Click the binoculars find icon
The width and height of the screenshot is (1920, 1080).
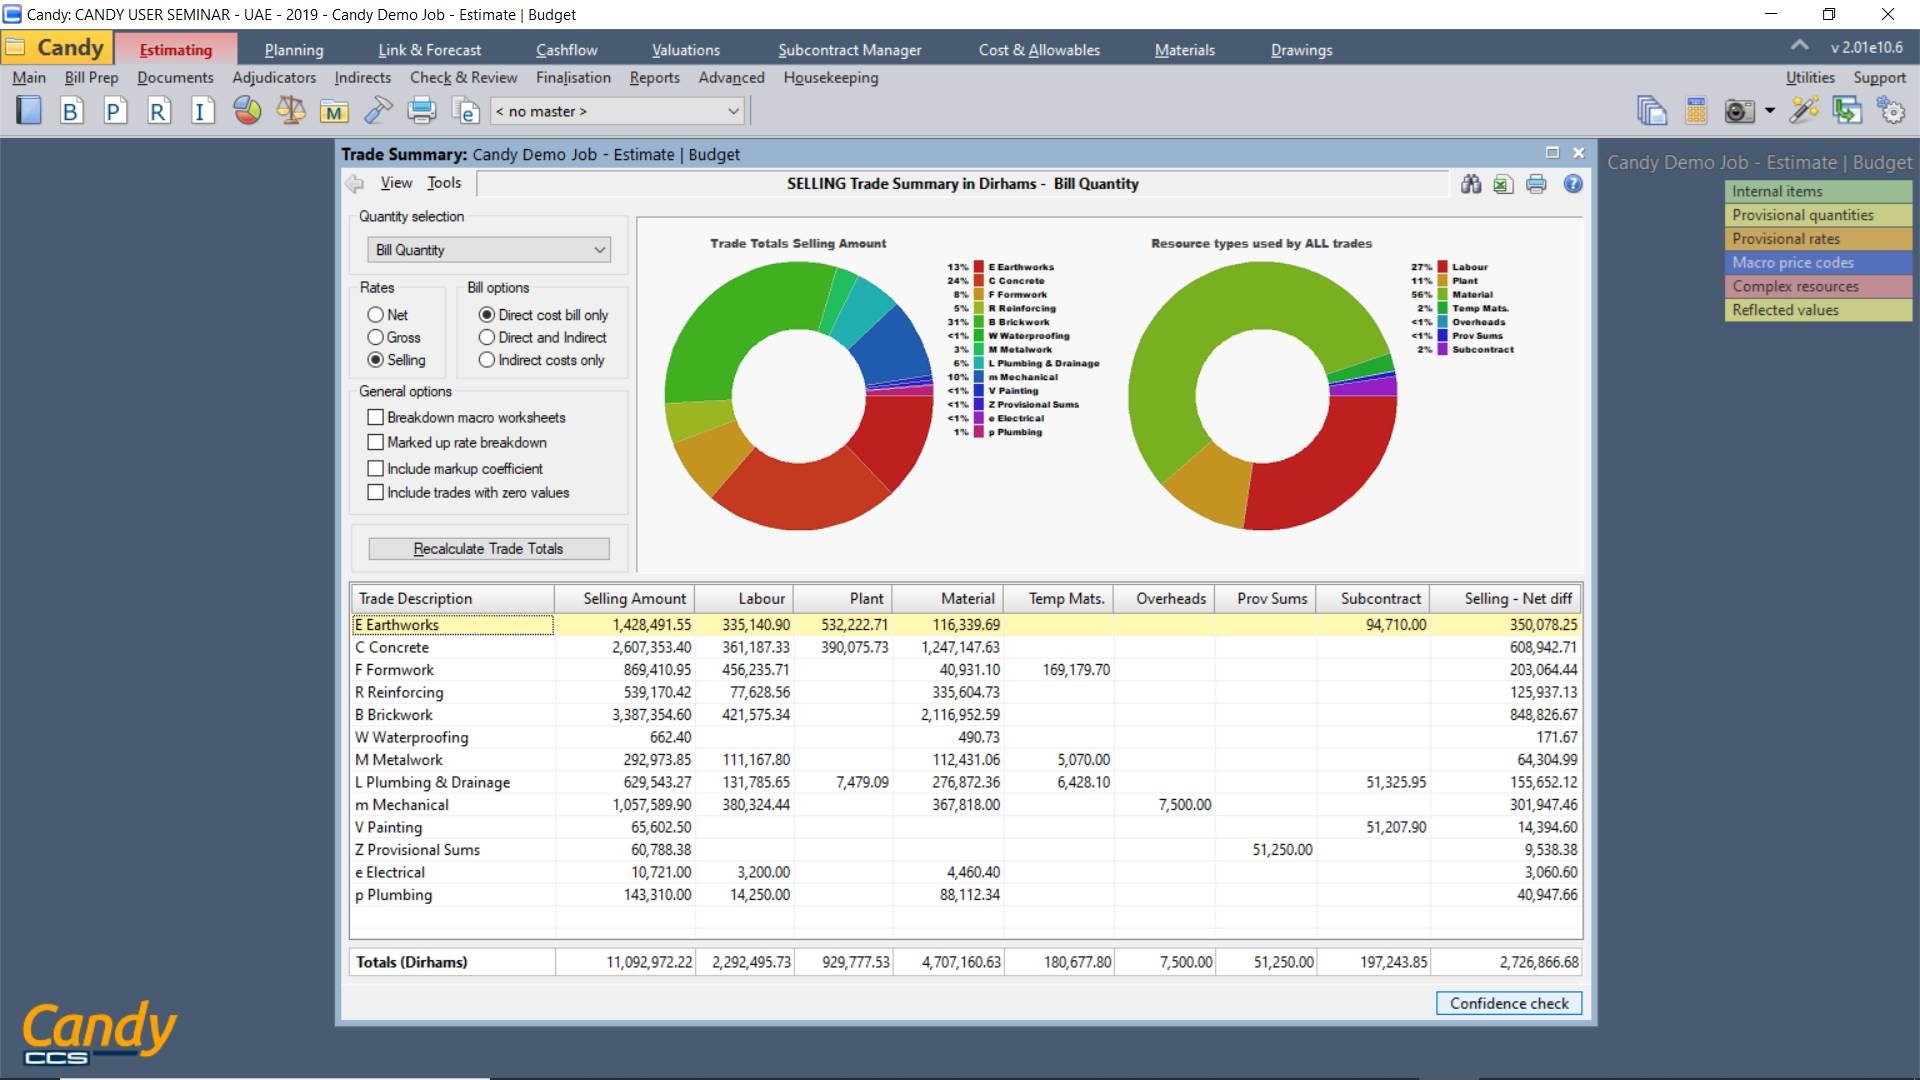1471,184
